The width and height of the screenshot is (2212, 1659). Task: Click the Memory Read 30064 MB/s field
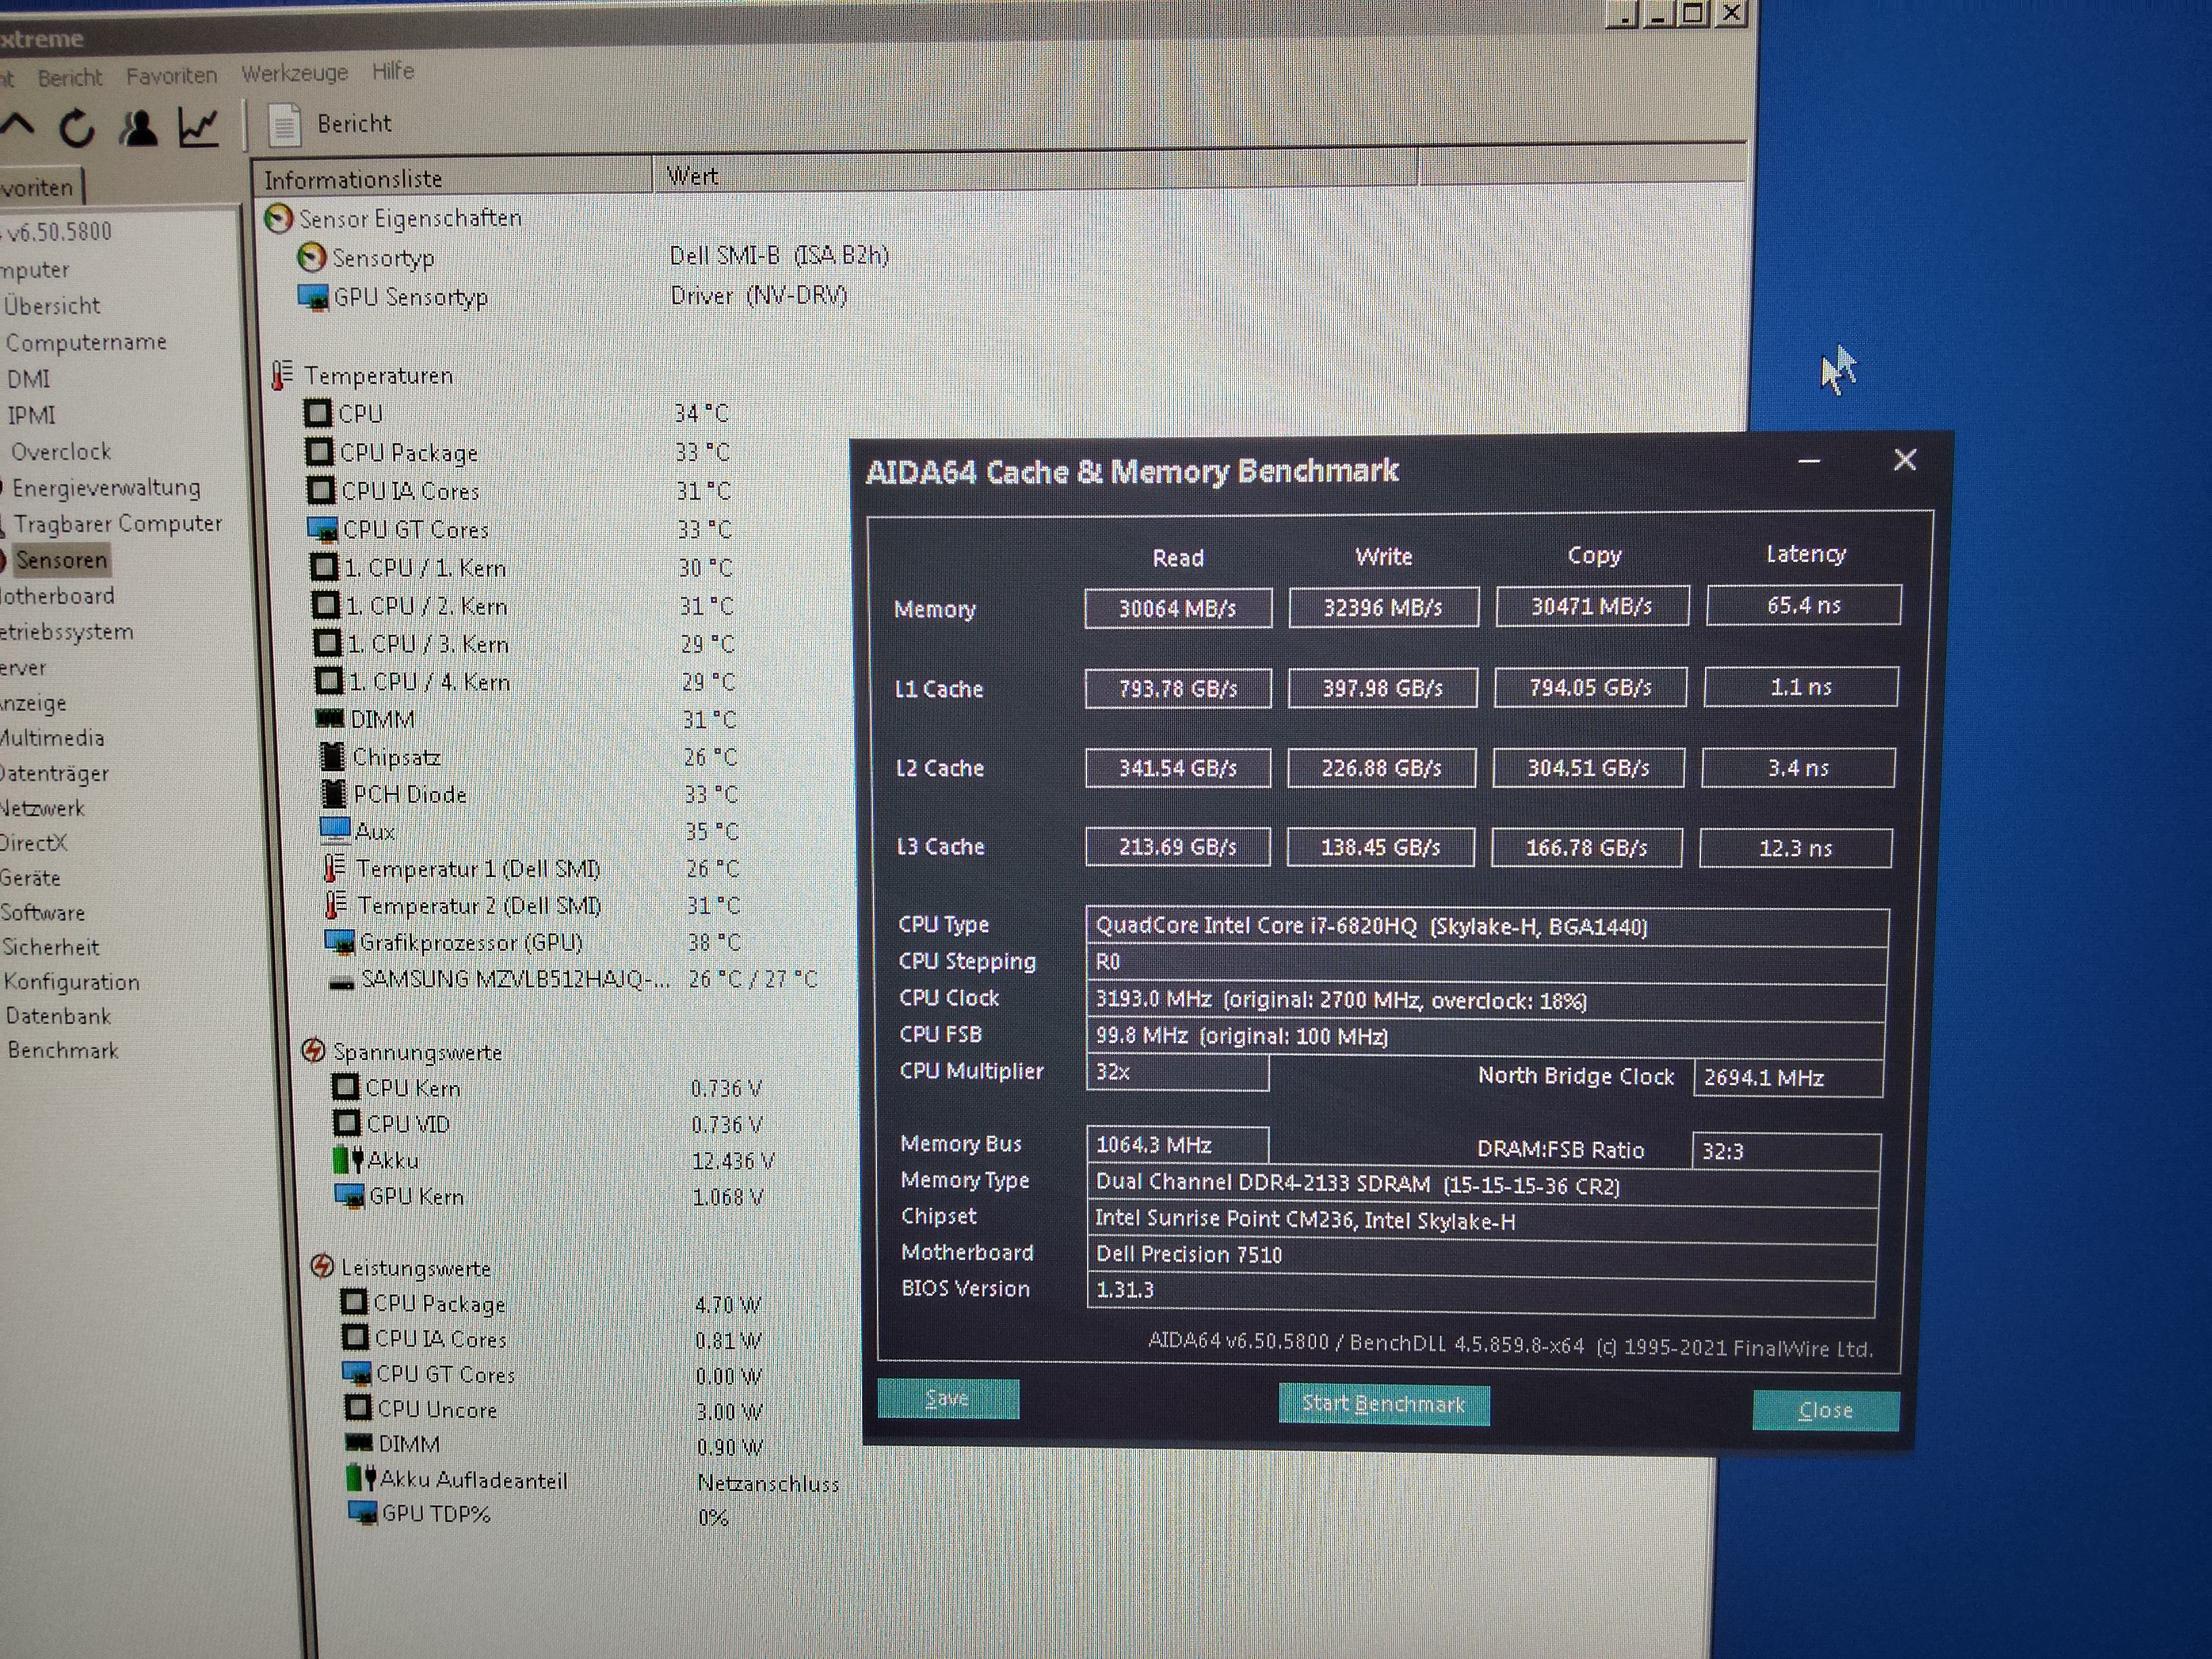tap(1178, 608)
